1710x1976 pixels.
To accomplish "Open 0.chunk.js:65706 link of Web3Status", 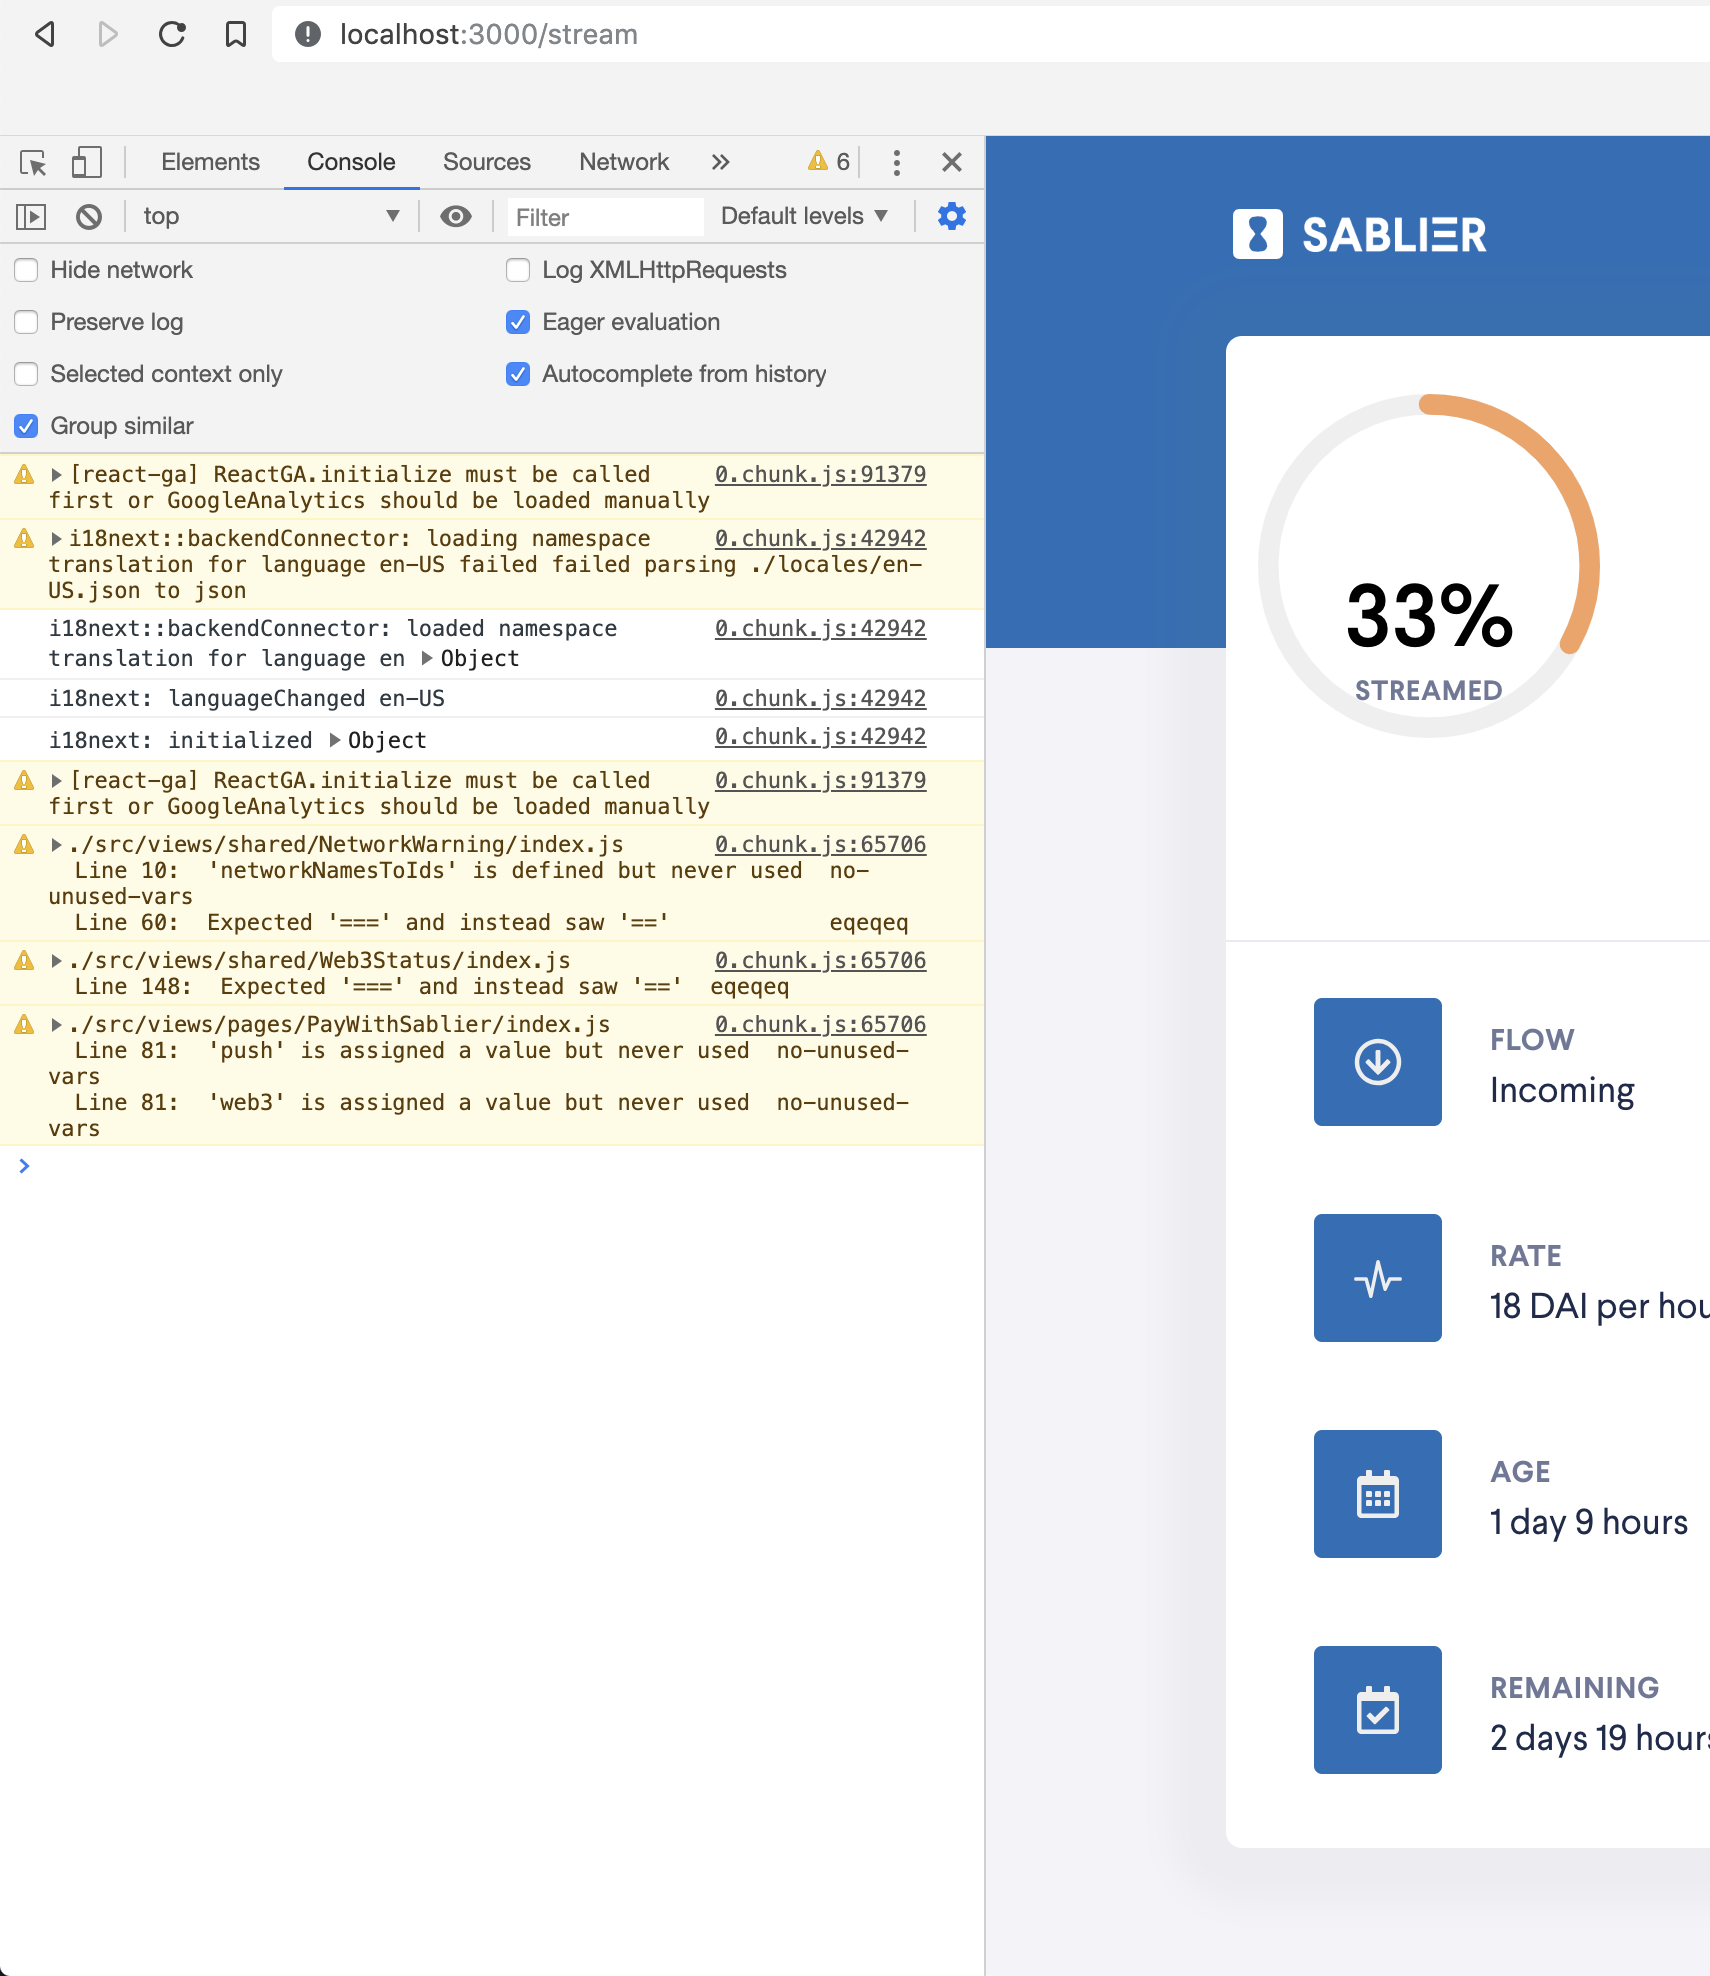I will [x=820, y=960].
